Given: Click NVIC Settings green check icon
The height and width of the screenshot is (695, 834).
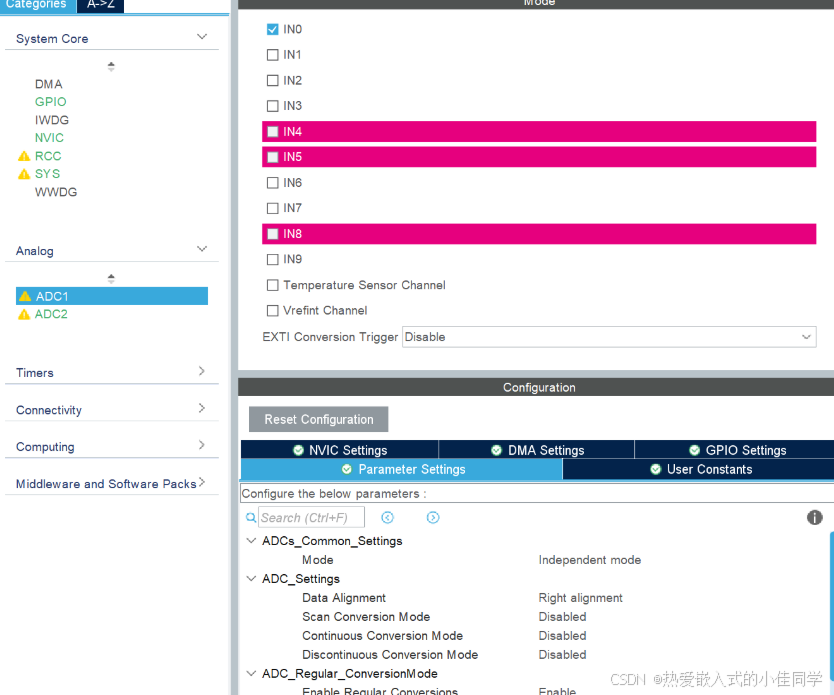Looking at the screenshot, I should 298,450.
